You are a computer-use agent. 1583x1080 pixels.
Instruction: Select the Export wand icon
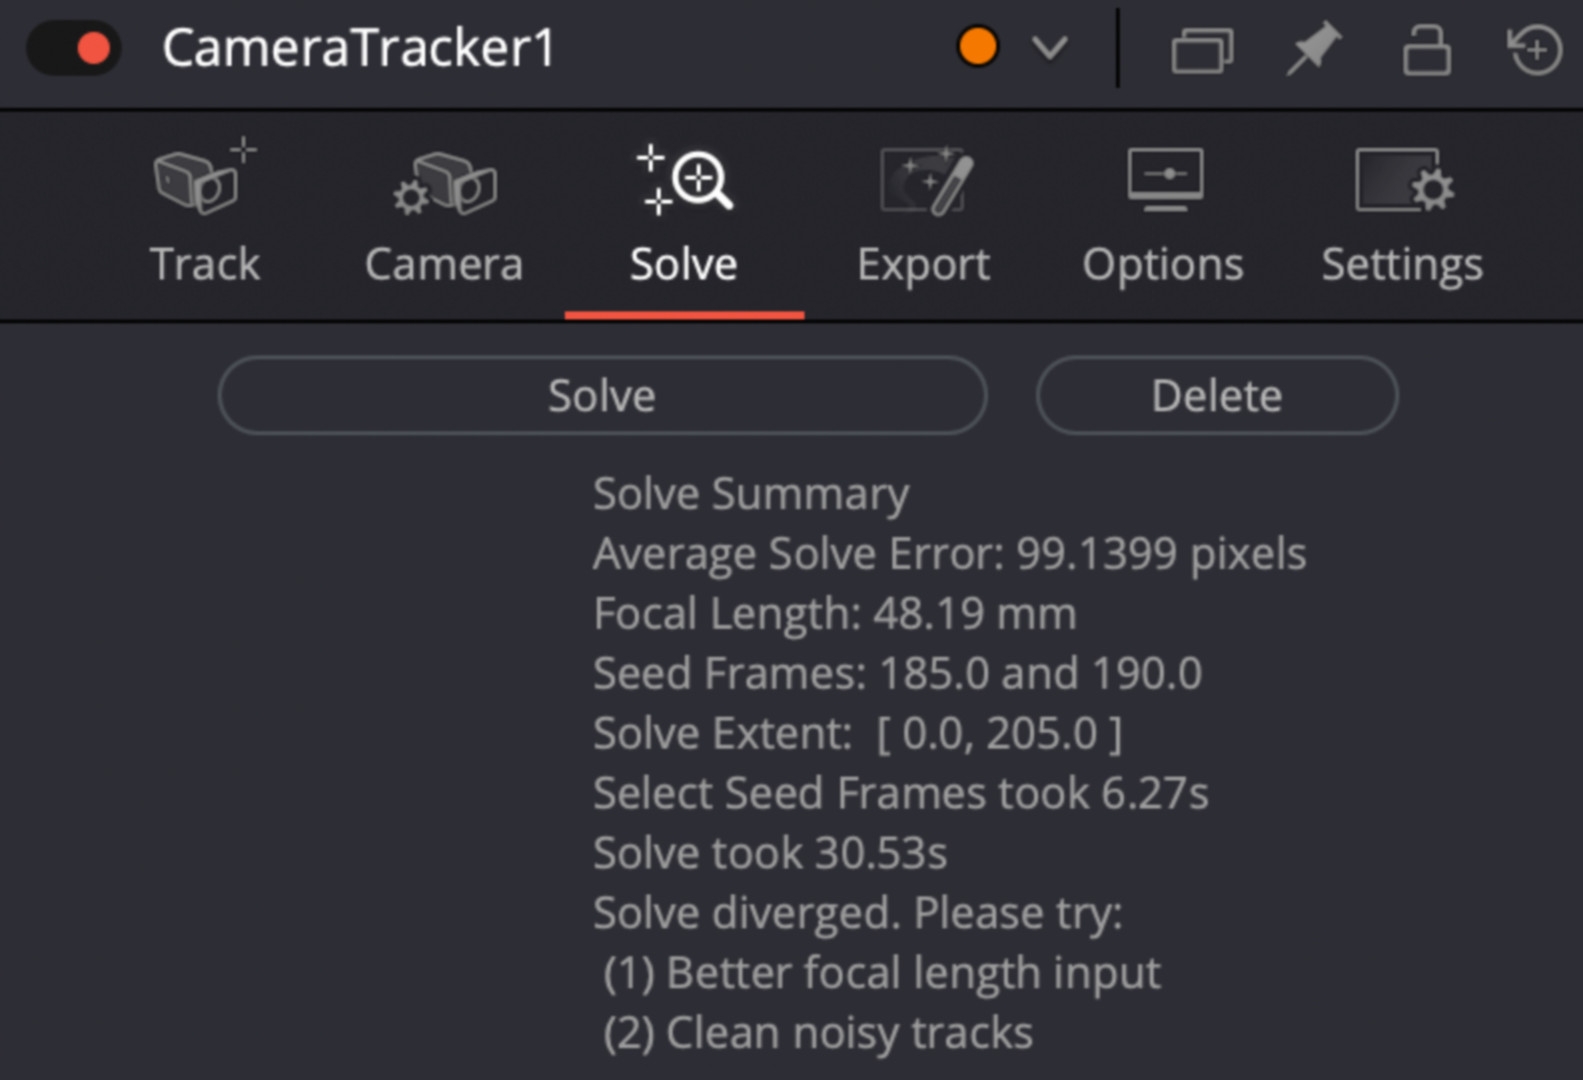921,180
